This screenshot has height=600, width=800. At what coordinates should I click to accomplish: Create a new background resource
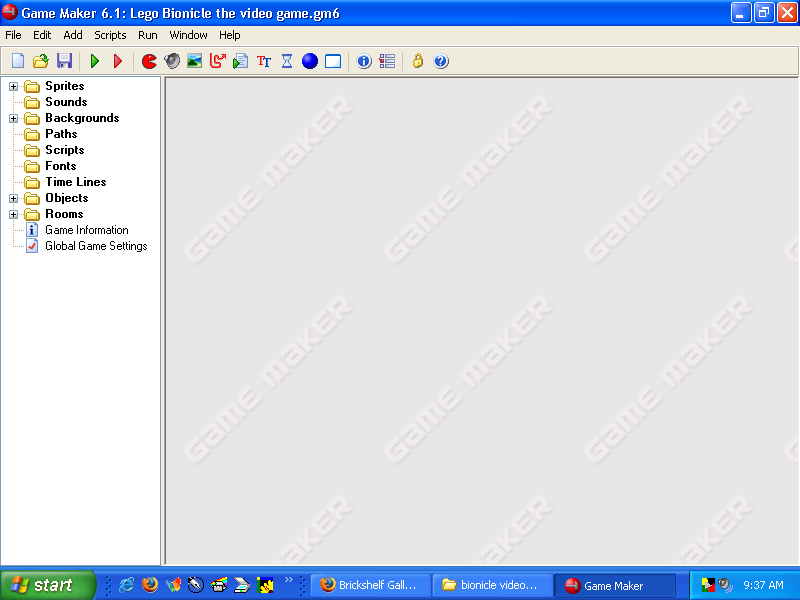(x=195, y=61)
